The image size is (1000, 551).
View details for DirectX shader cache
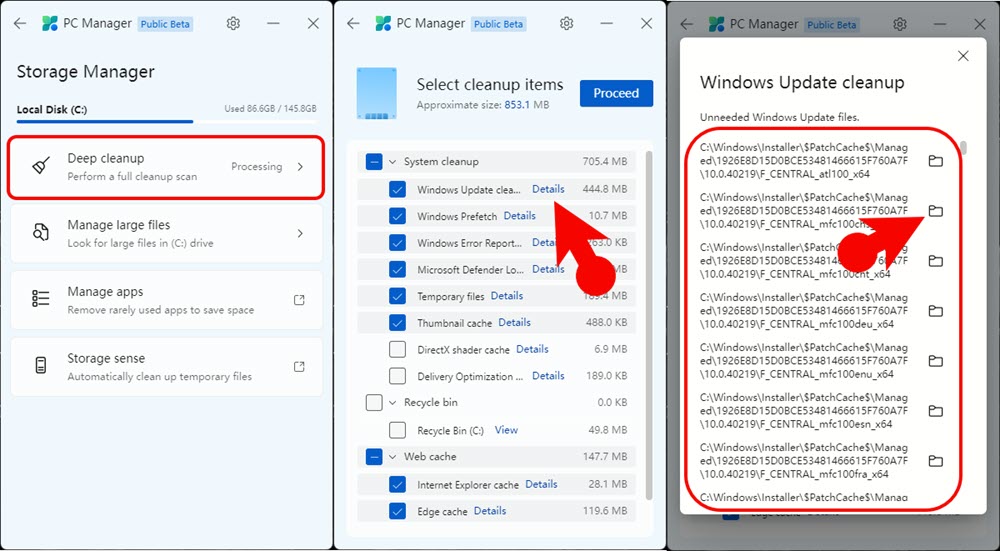point(533,349)
